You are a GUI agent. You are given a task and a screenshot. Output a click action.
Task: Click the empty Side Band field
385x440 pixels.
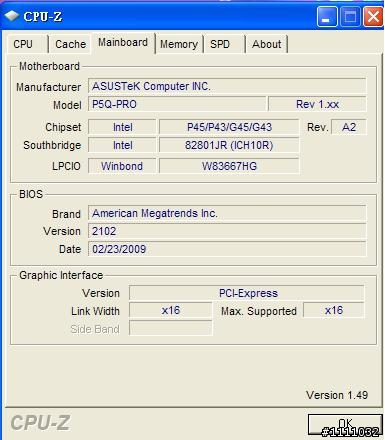pyautogui.click(x=170, y=328)
